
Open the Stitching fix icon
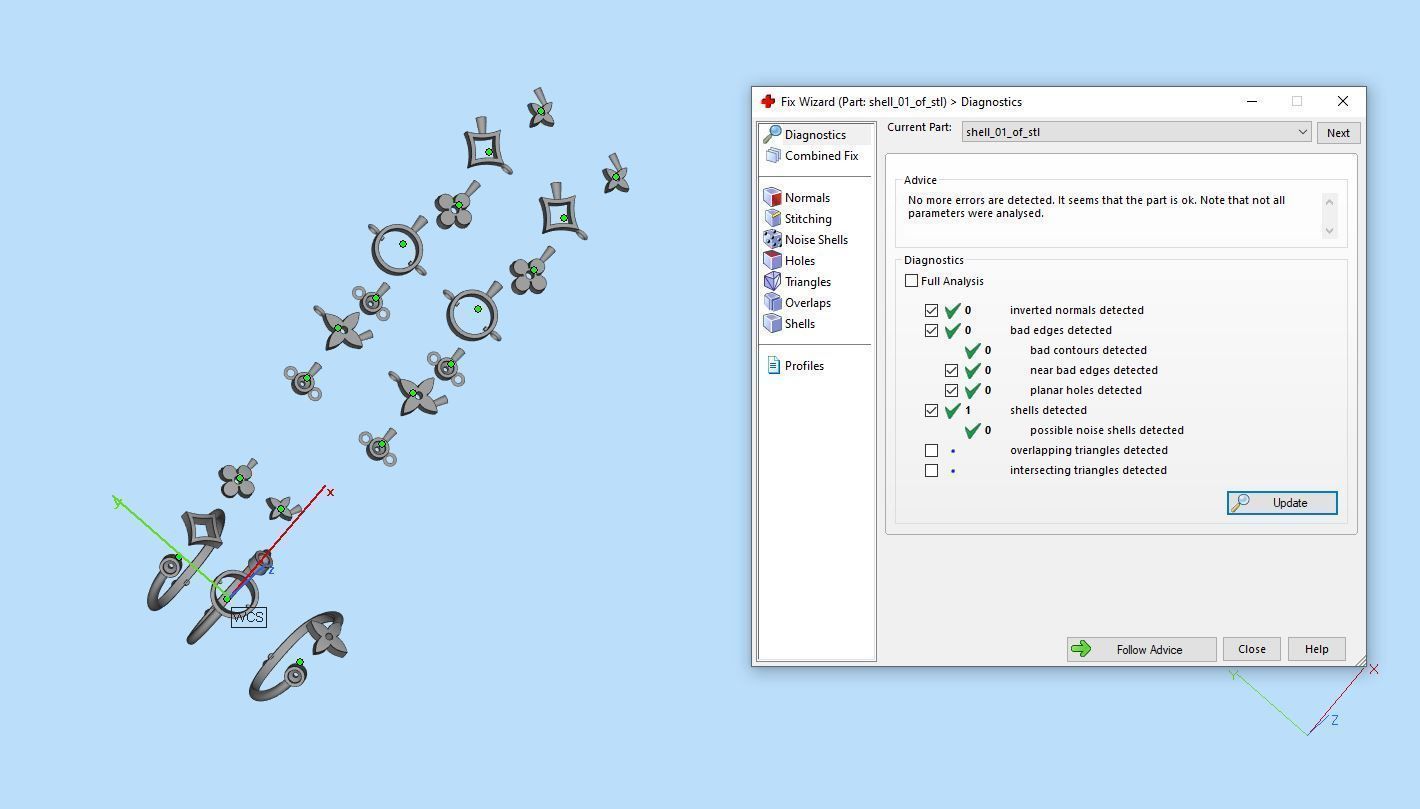click(772, 219)
